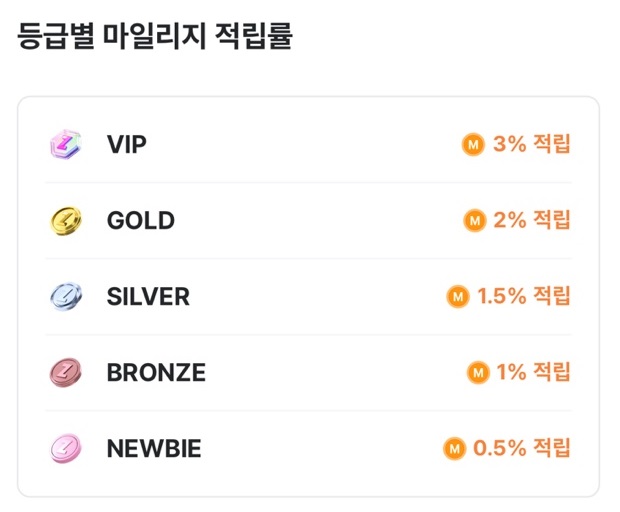Click the 등급별 마일리지 적립률 heading
The height and width of the screenshot is (512, 620).
click(x=155, y=36)
